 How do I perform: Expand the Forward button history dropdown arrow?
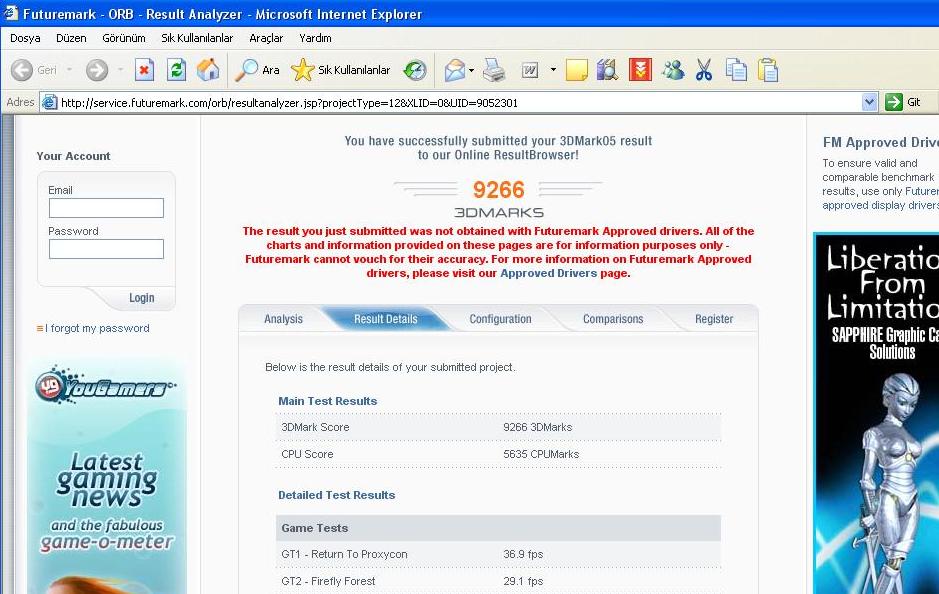coord(120,70)
